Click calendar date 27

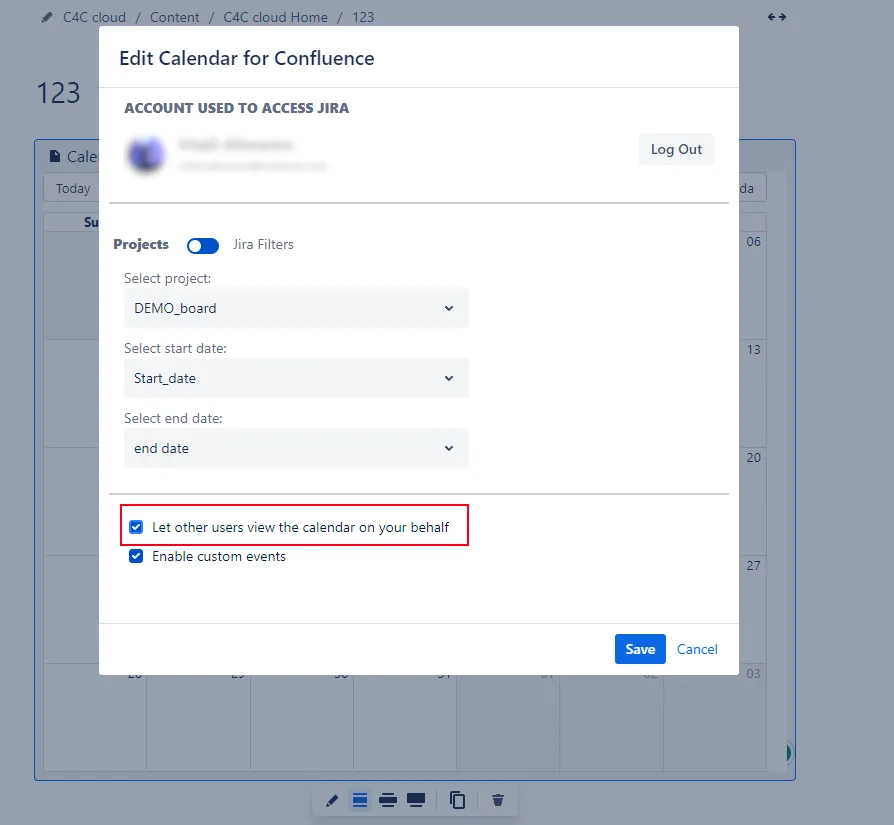coord(753,566)
